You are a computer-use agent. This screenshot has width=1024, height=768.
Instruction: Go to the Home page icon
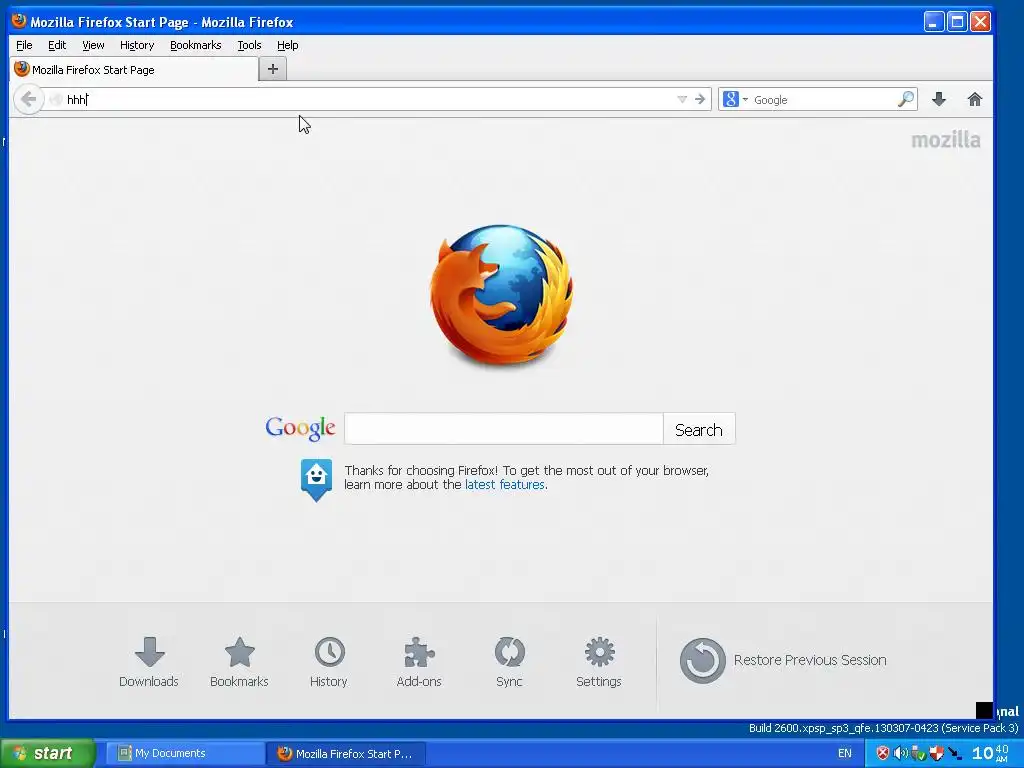coord(974,99)
